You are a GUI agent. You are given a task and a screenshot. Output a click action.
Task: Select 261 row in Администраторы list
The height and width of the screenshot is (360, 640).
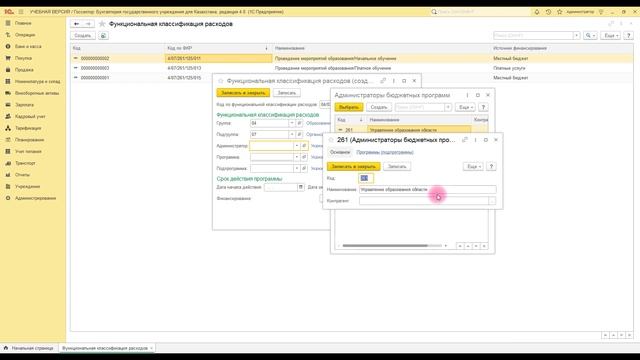[x=411, y=130]
